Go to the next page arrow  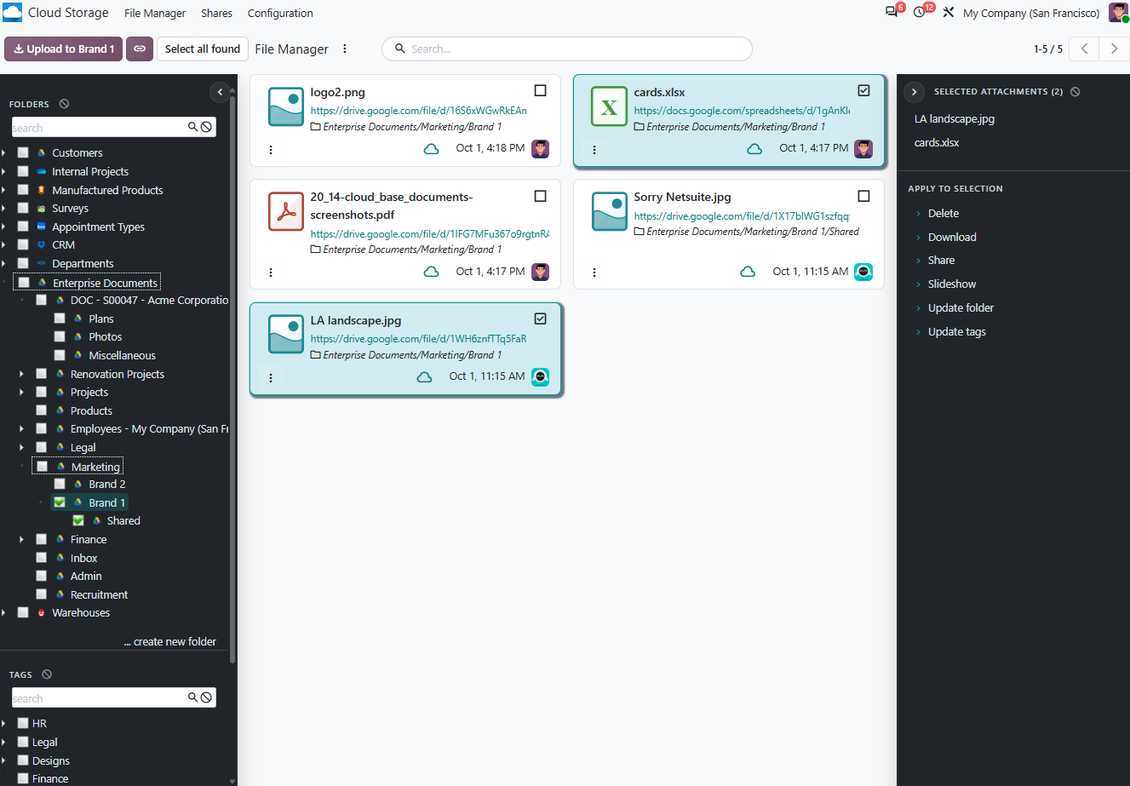(1114, 49)
